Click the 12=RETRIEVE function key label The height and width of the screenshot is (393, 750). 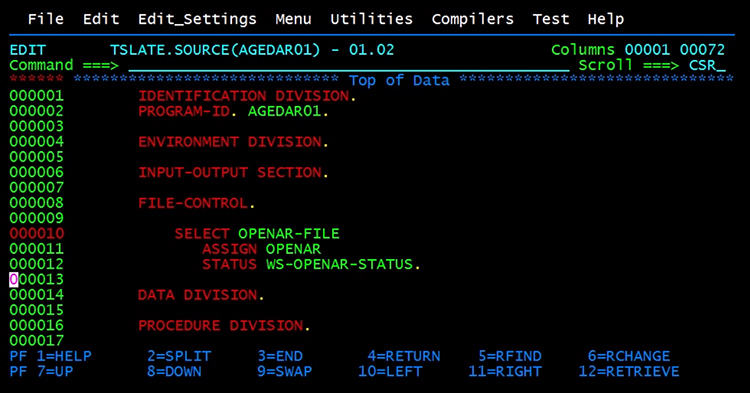[x=629, y=371]
